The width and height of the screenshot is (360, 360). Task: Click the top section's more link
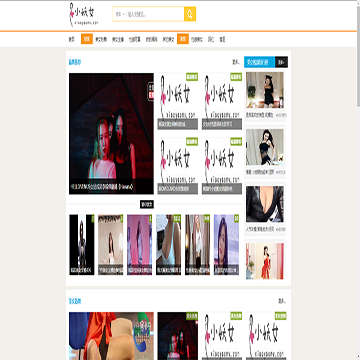(x=236, y=62)
